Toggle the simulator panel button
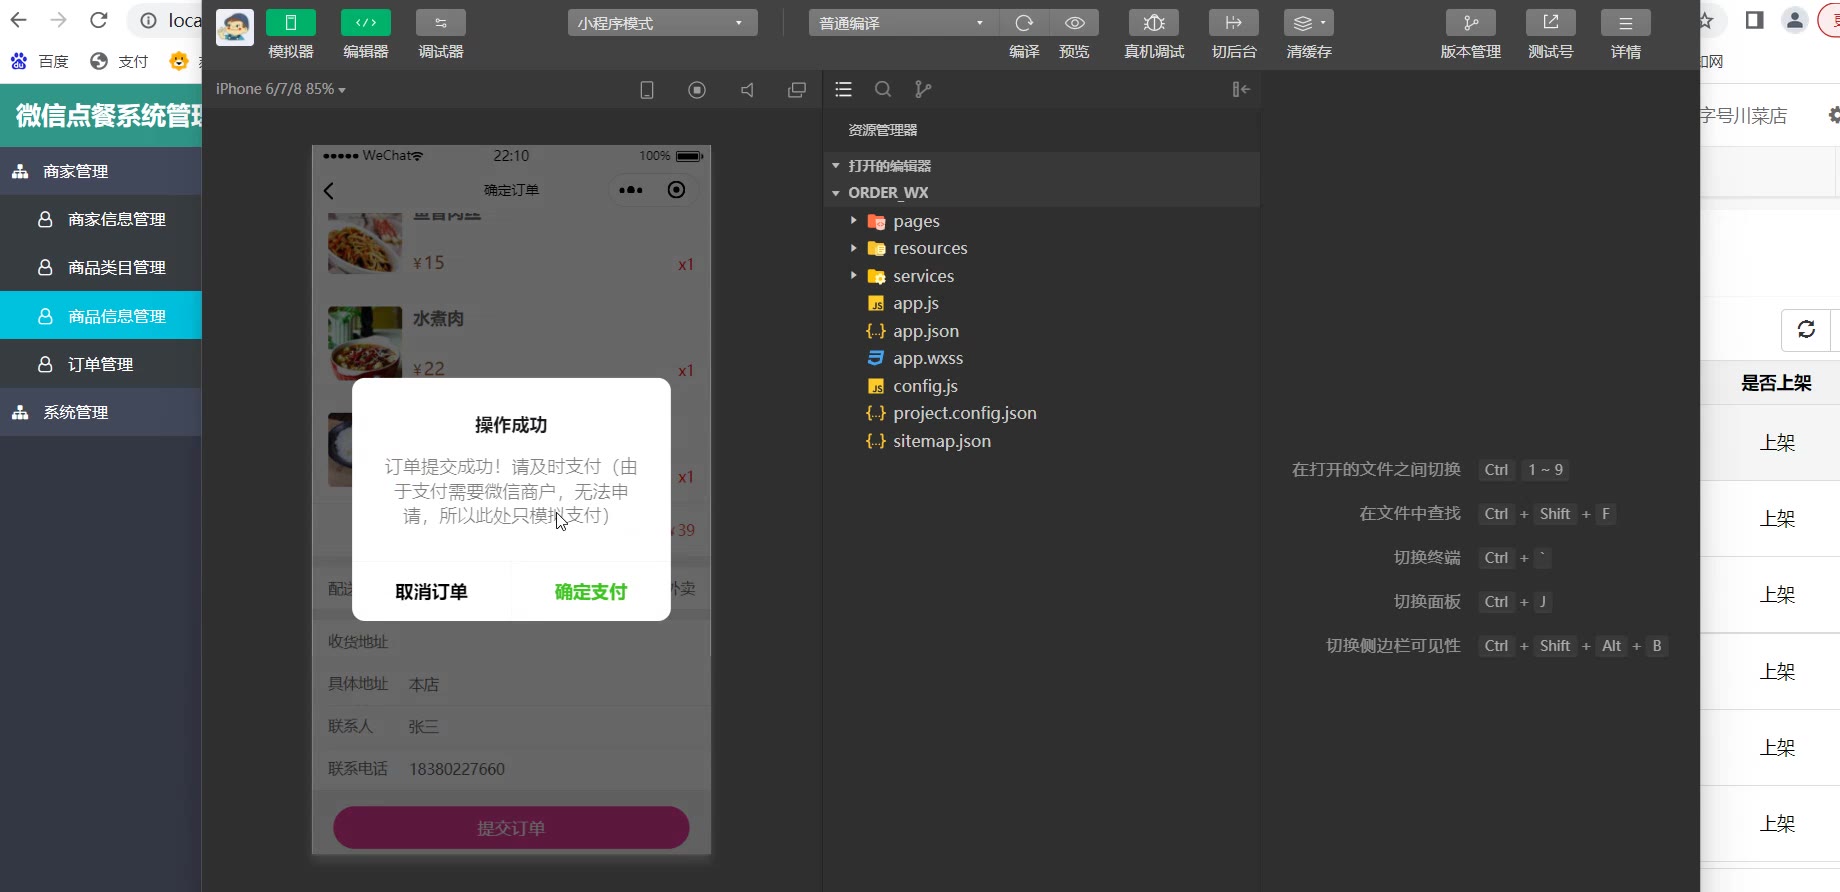 [291, 23]
